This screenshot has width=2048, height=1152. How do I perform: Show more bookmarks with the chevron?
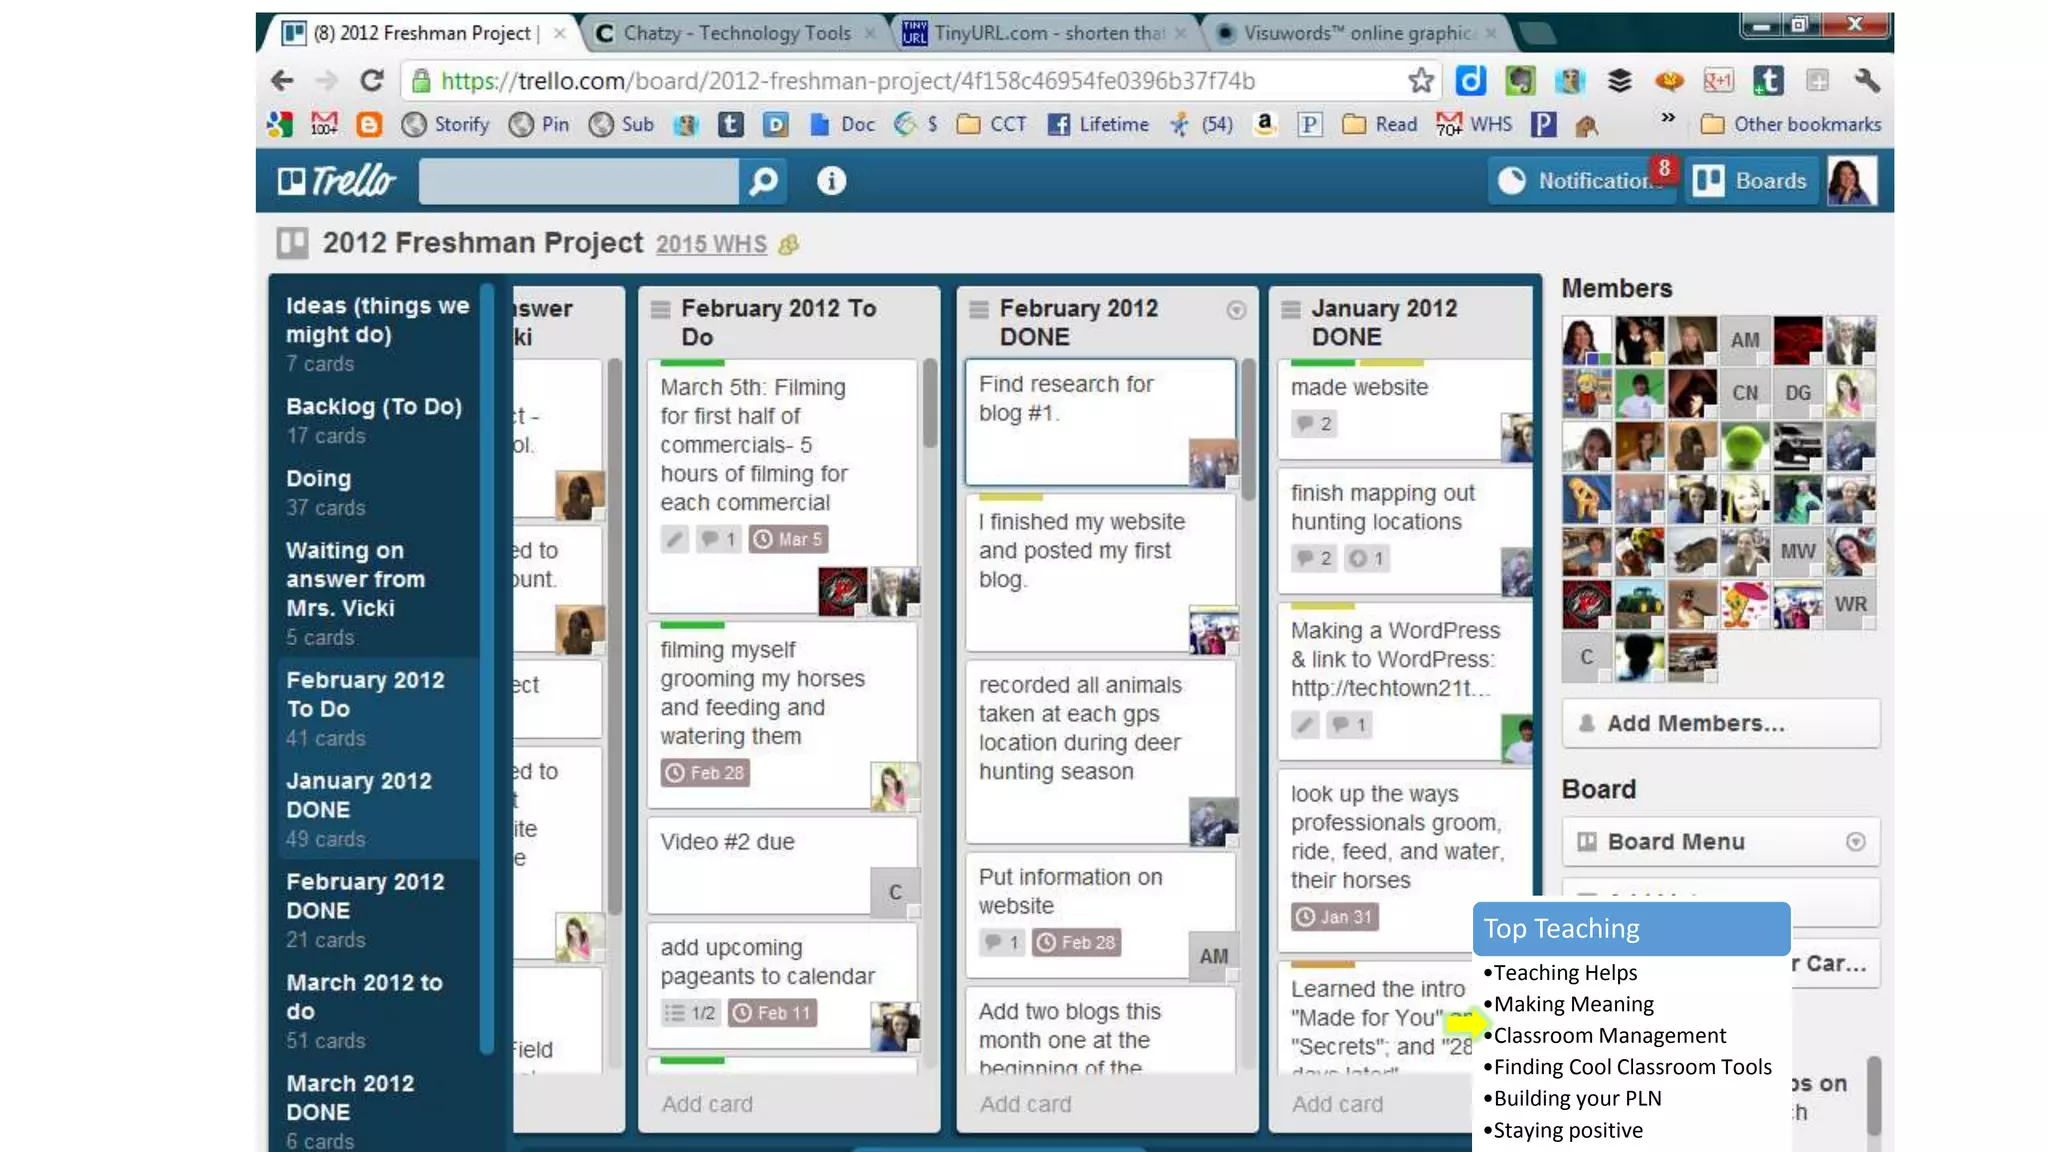pyautogui.click(x=1668, y=118)
